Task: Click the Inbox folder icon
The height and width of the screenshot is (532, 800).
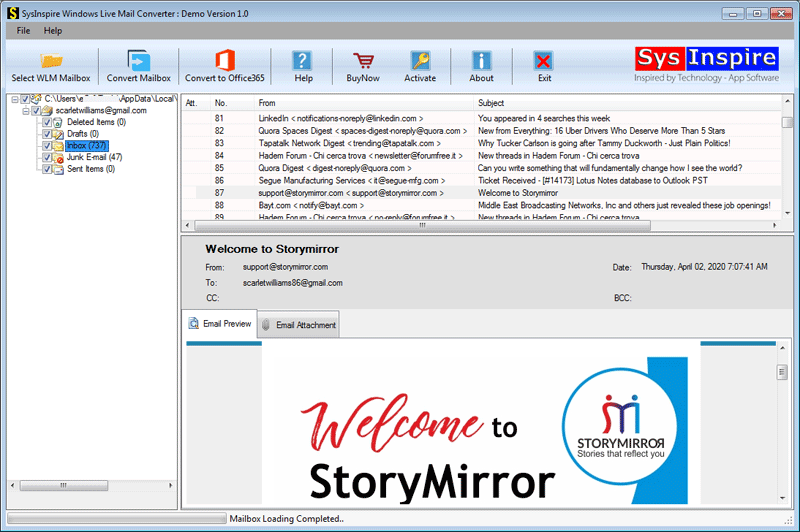Action: click(x=58, y=146)
